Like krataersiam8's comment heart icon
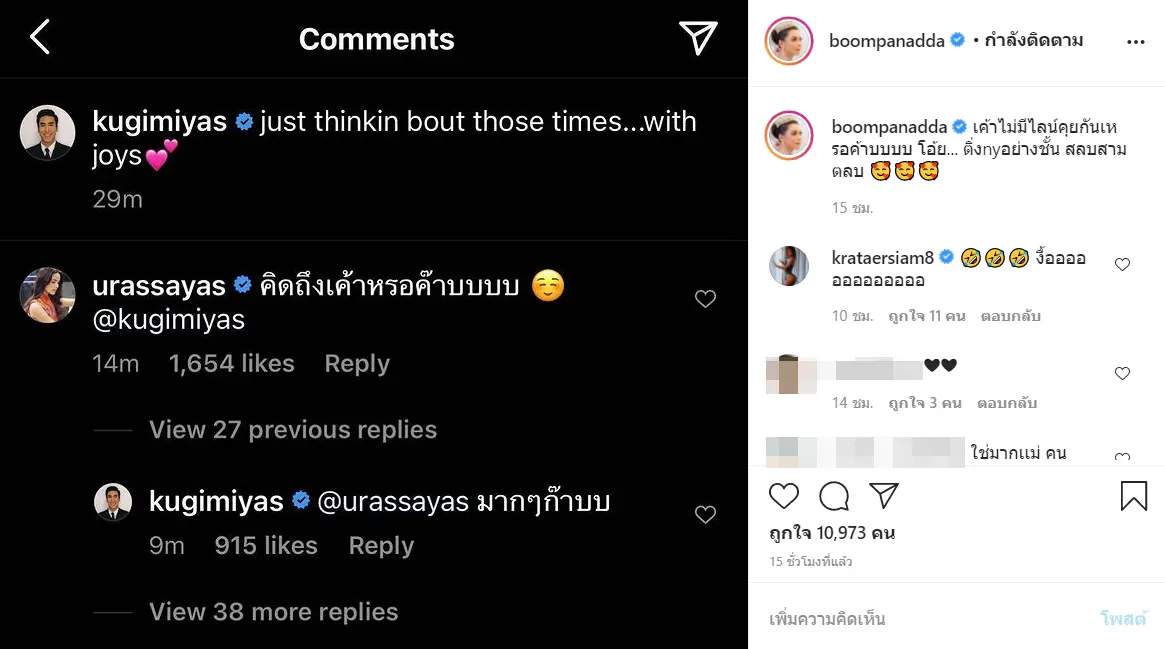The width and height of the screenshot is (1165, 649). click(1122, 265)
